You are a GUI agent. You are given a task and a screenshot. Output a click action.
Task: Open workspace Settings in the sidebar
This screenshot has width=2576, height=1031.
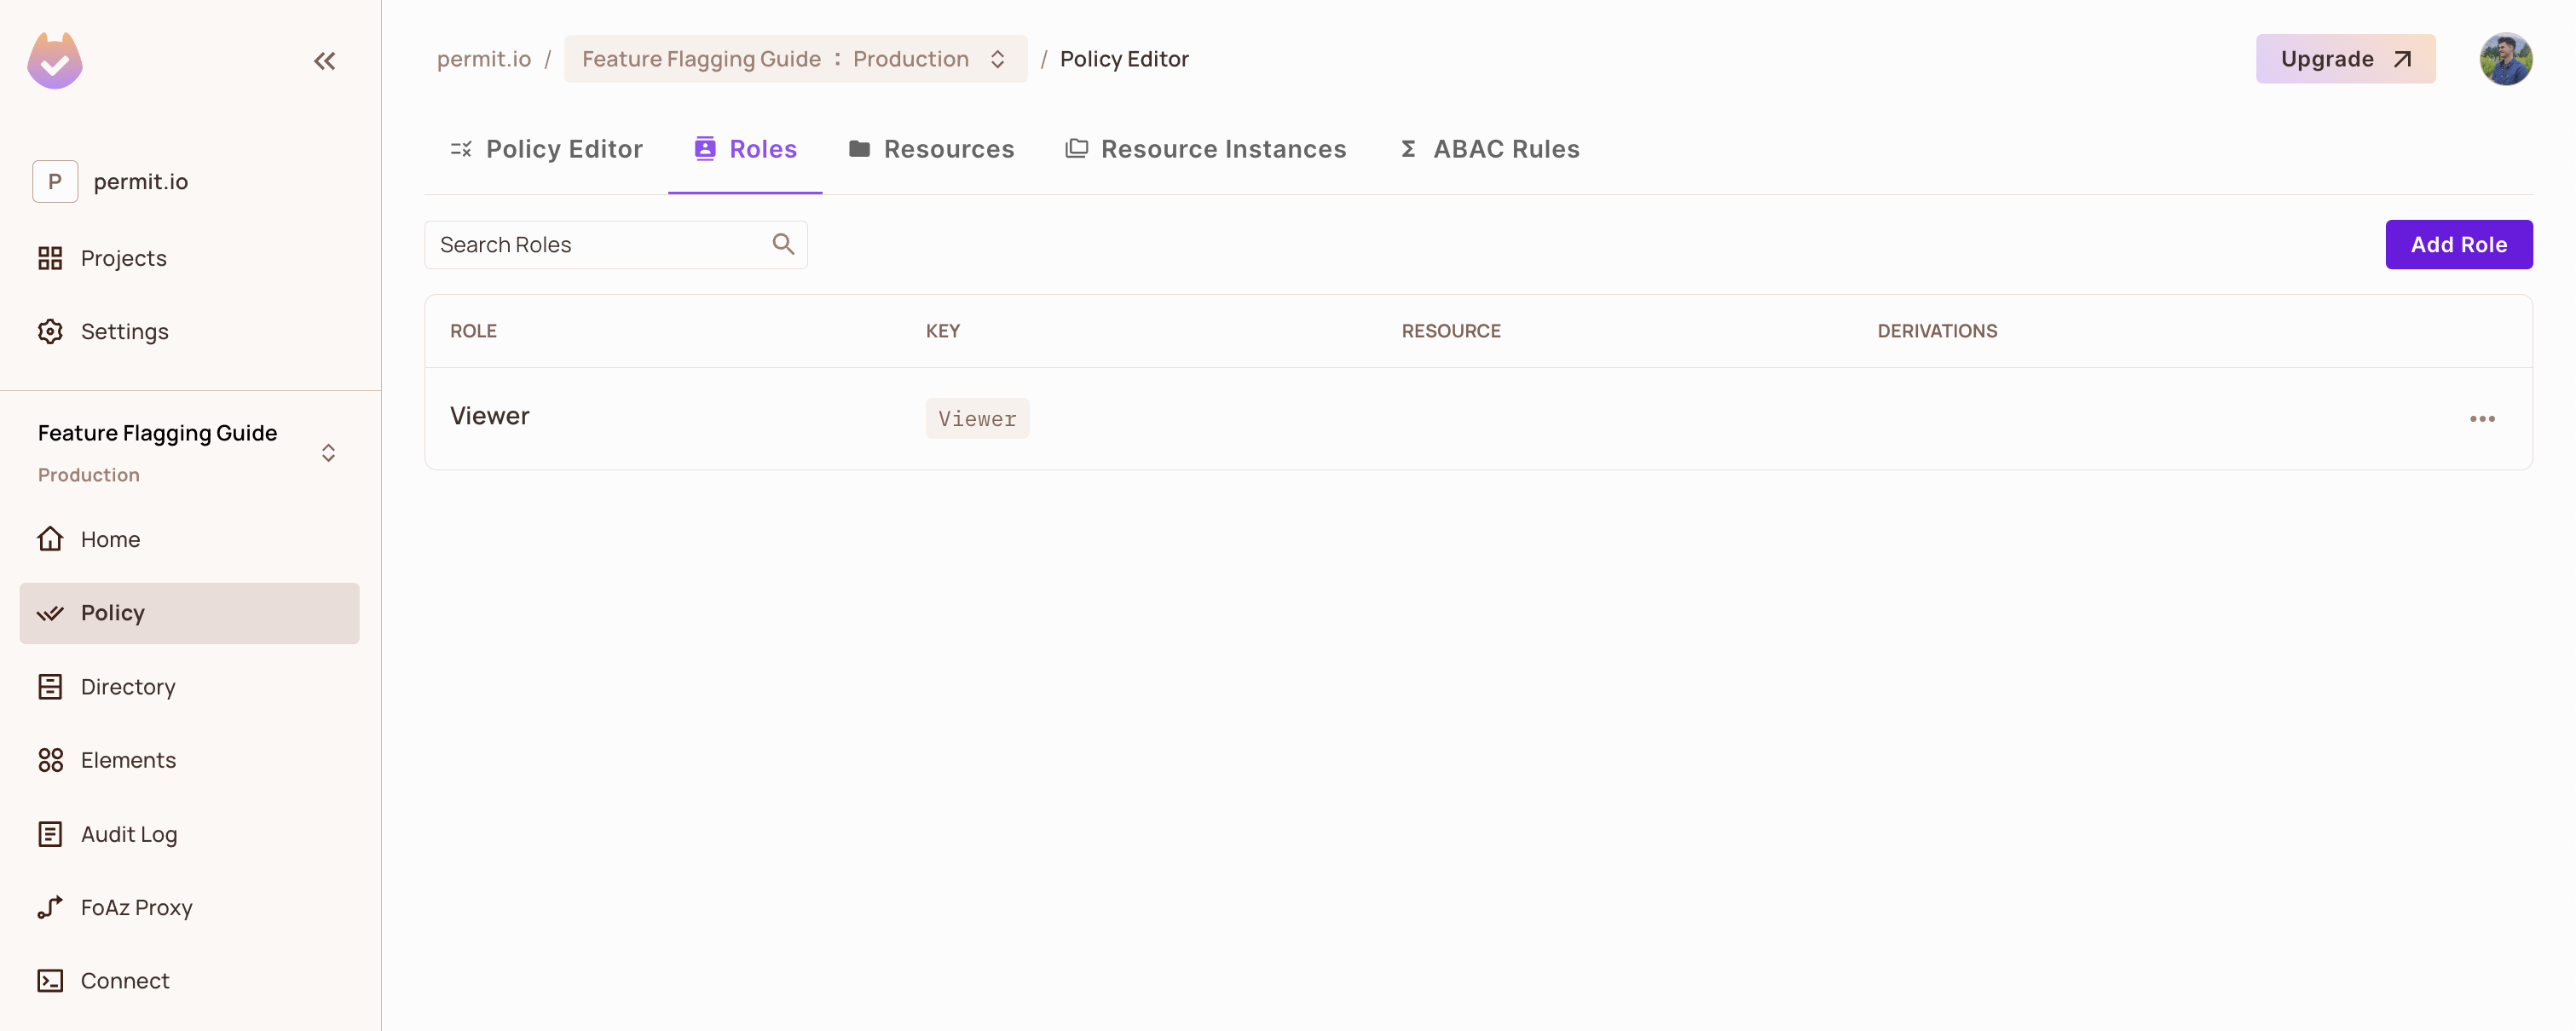pyautogui.click(x=124, y=331)
